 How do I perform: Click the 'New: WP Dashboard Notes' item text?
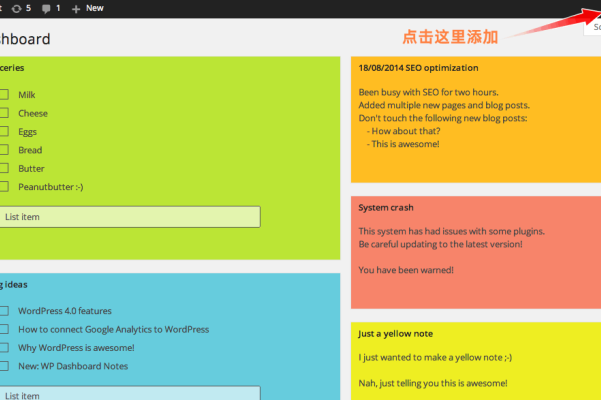(73, 366)
